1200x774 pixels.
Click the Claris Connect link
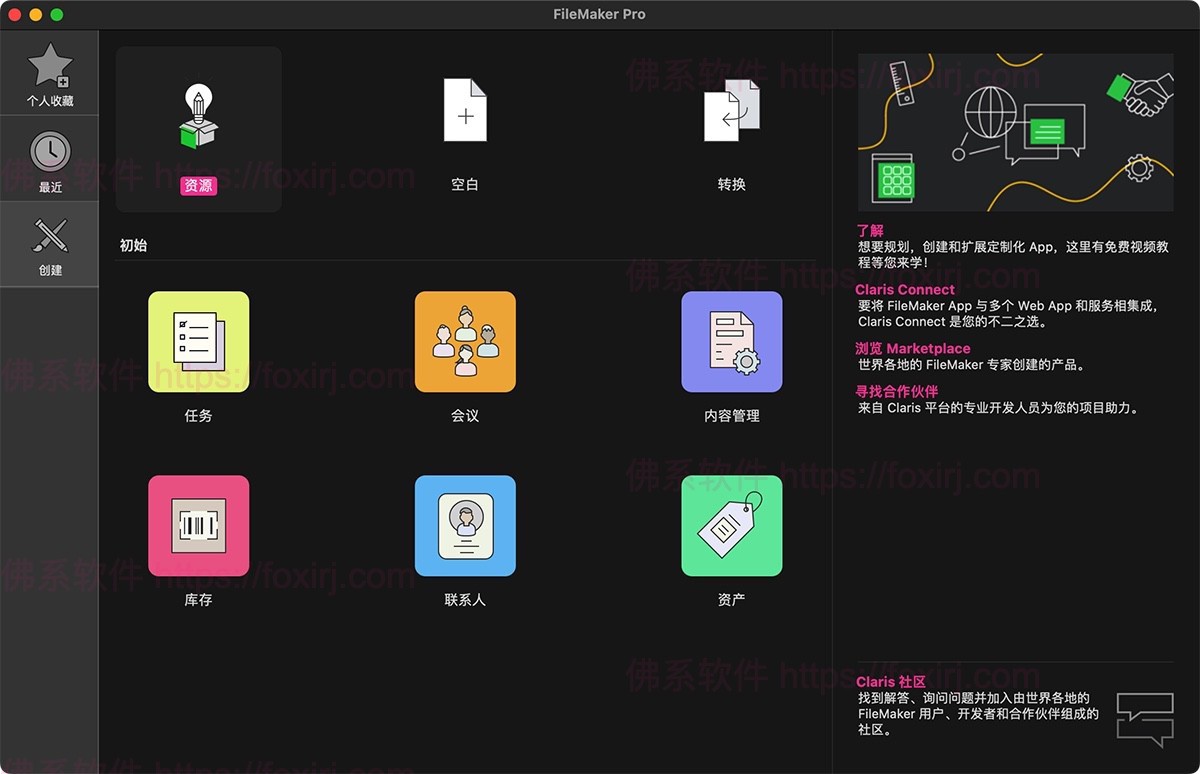click(x=903, y=289)
